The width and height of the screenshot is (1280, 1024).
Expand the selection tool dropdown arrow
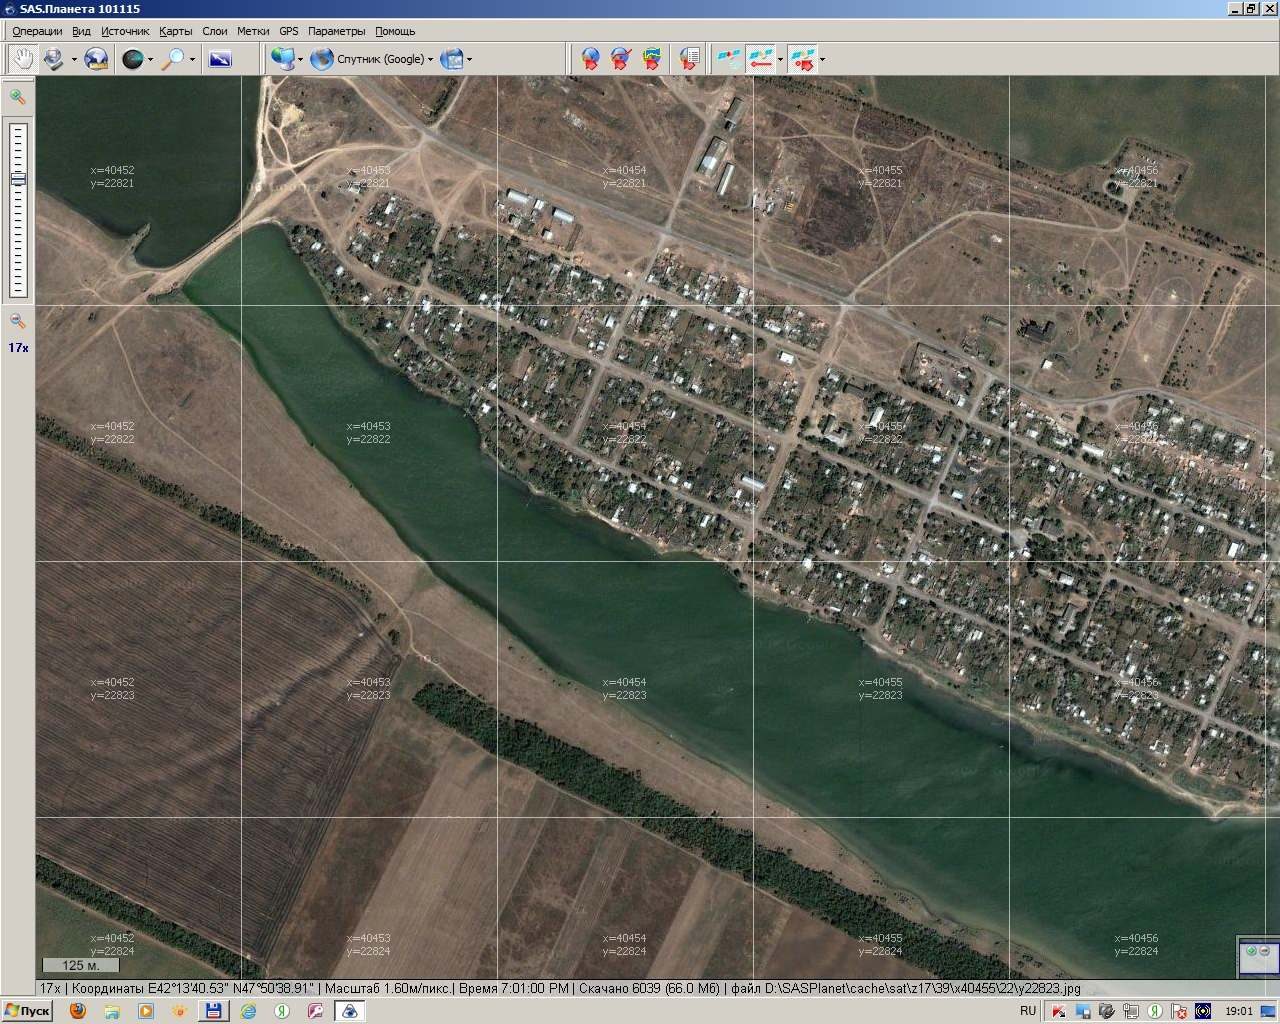click(x=74, y=60)
